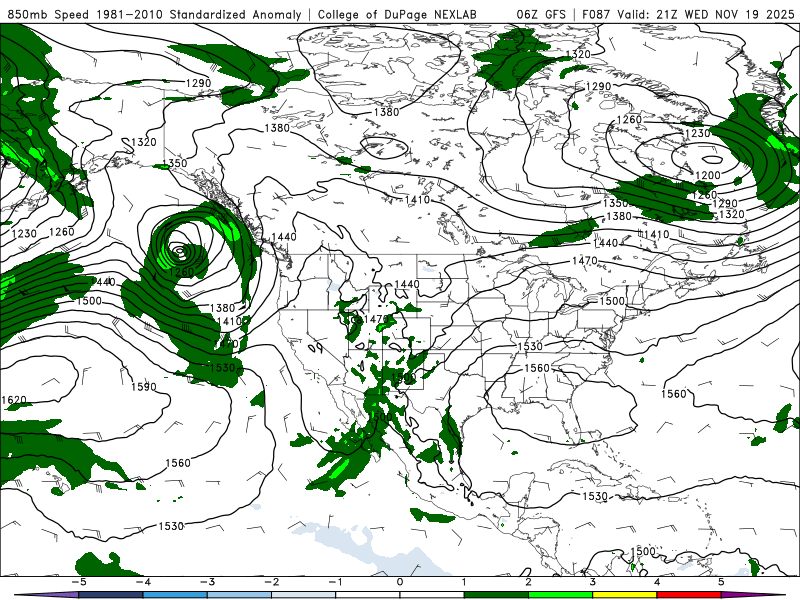Click the 'College of DuPage NEXLAB' label
This screenshot has height=600, width=800.
(x=397, y=15)
